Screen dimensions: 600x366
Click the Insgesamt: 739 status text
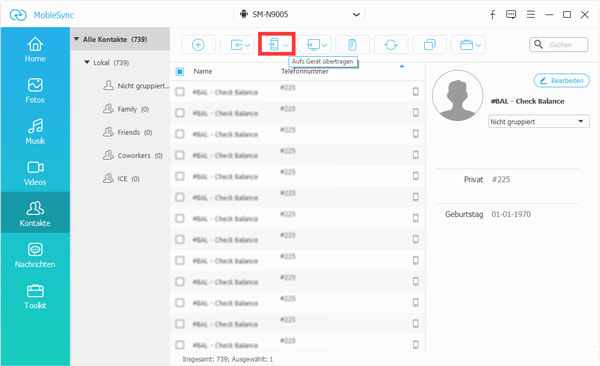click(228, 359)
